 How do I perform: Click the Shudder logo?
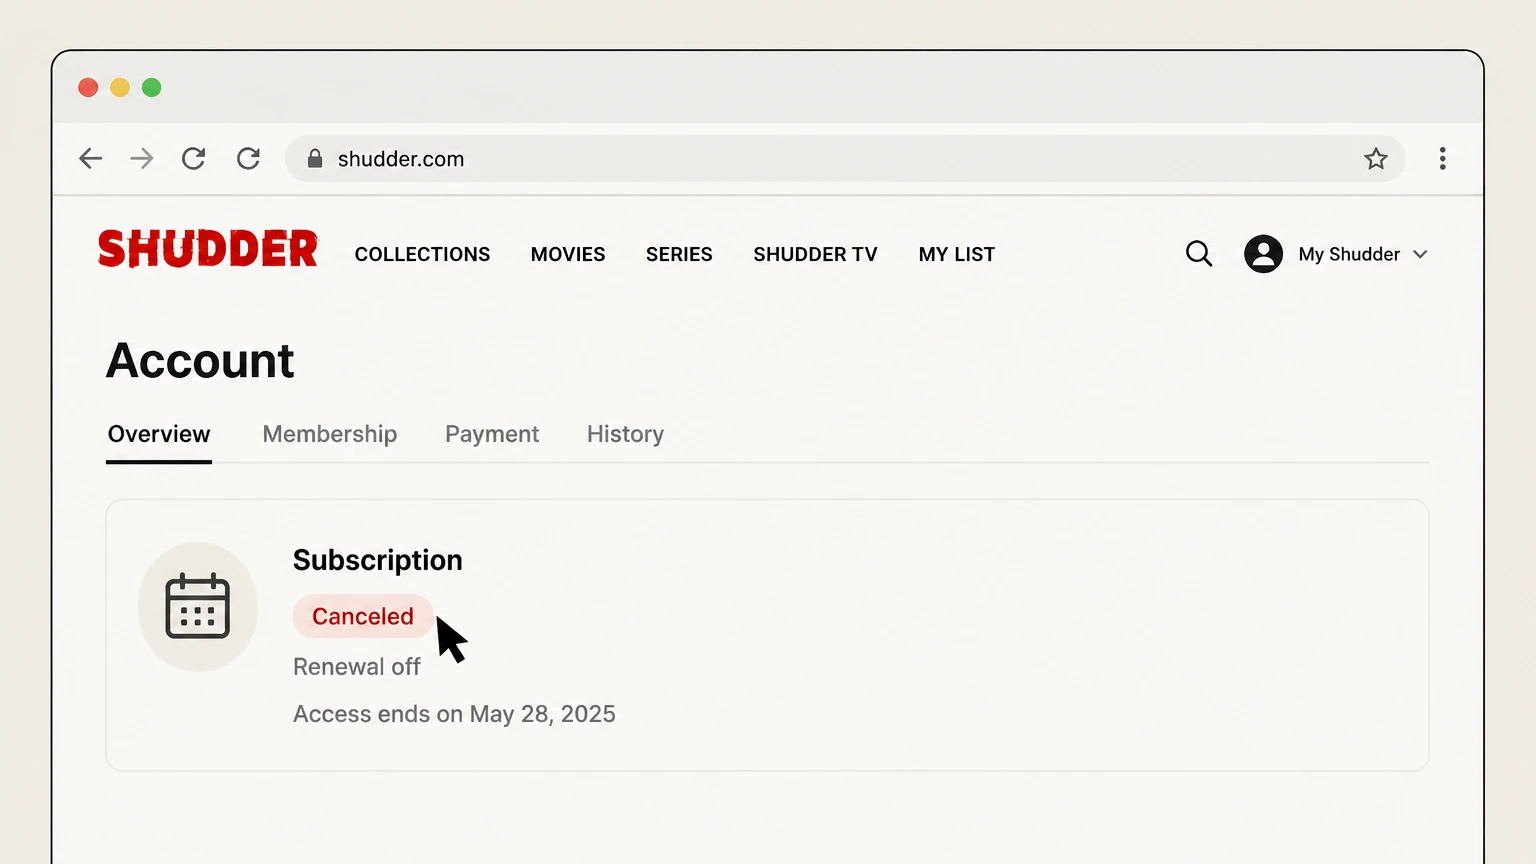click(x=207, y=249)
